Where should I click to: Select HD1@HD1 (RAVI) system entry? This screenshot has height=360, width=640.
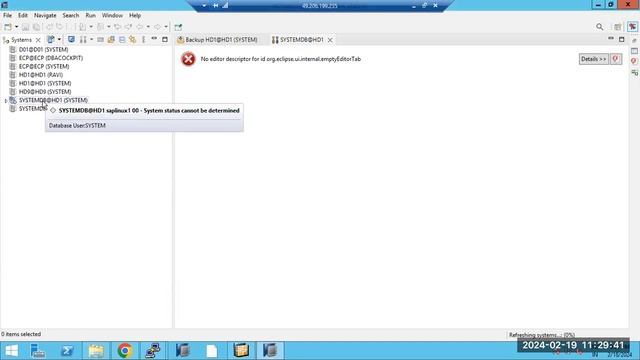click(x=36, y=75)
